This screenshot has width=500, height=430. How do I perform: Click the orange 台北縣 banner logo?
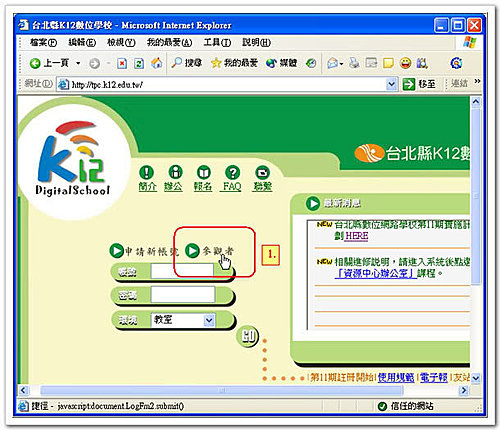click(369, 153)
